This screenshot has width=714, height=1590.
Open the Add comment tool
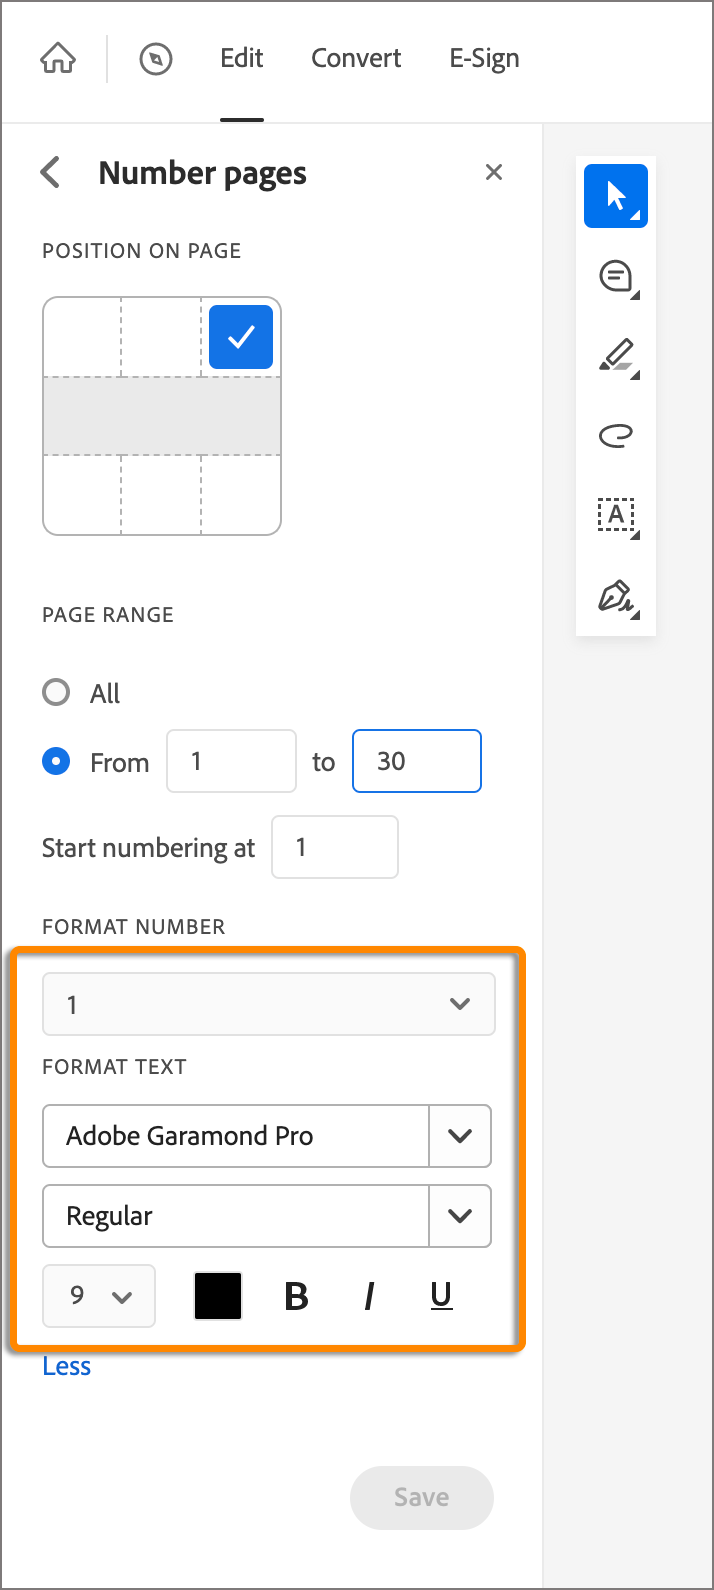(x=615, y=276)
